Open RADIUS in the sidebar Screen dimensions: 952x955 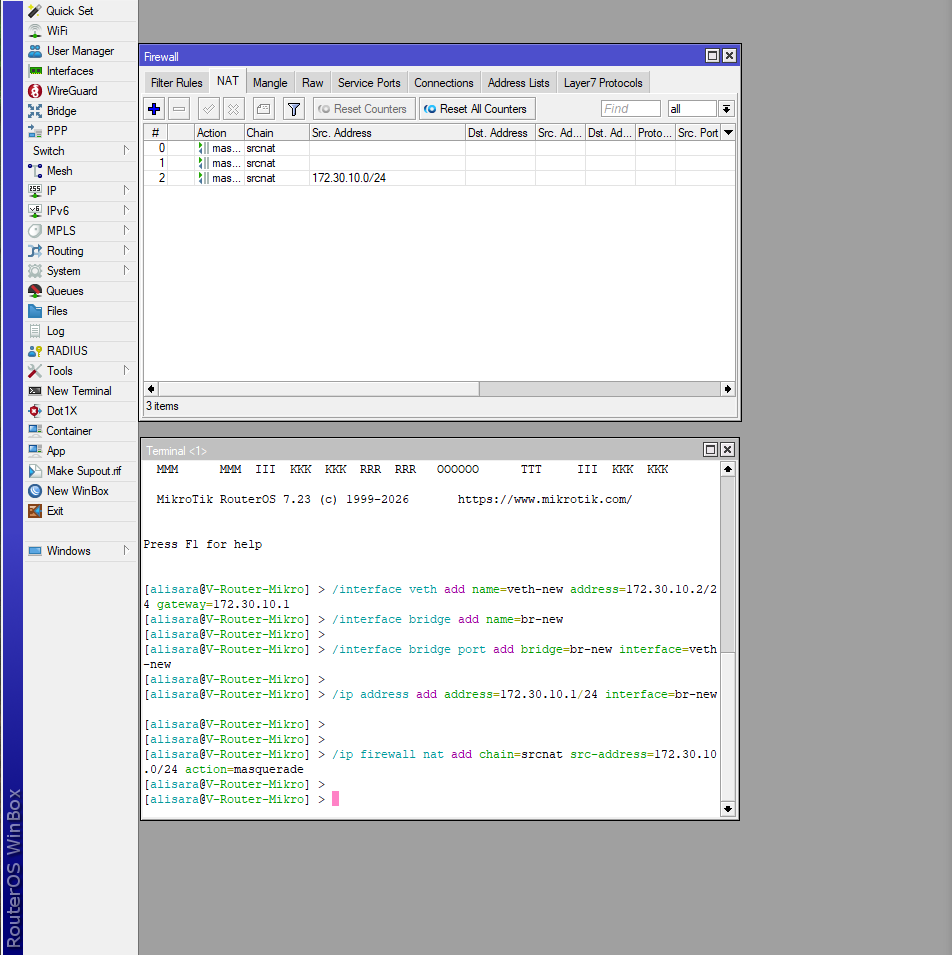pyautogui.click(x=80, y=351)
